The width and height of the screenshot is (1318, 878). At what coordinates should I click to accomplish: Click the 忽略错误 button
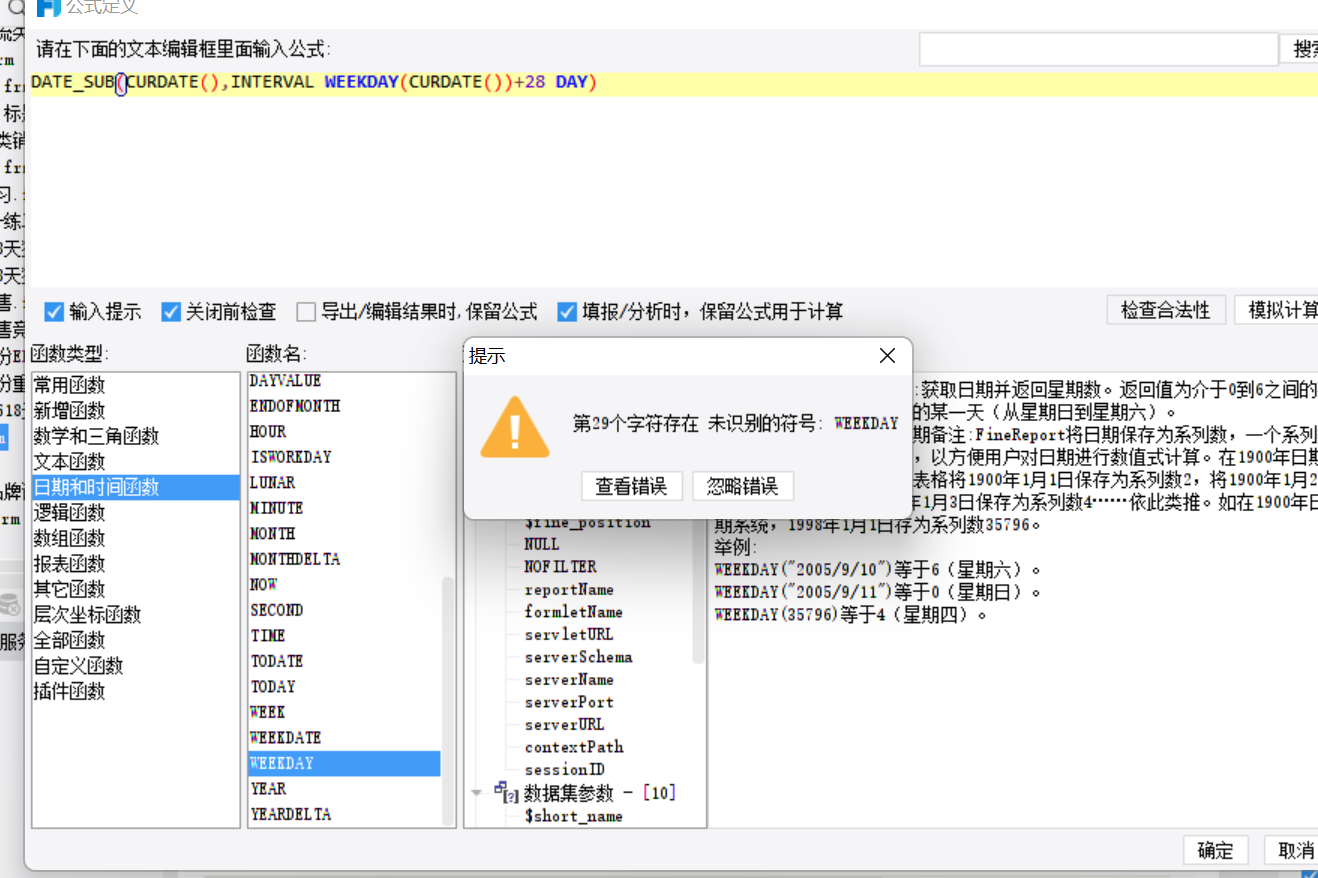(x=742, y=486)
